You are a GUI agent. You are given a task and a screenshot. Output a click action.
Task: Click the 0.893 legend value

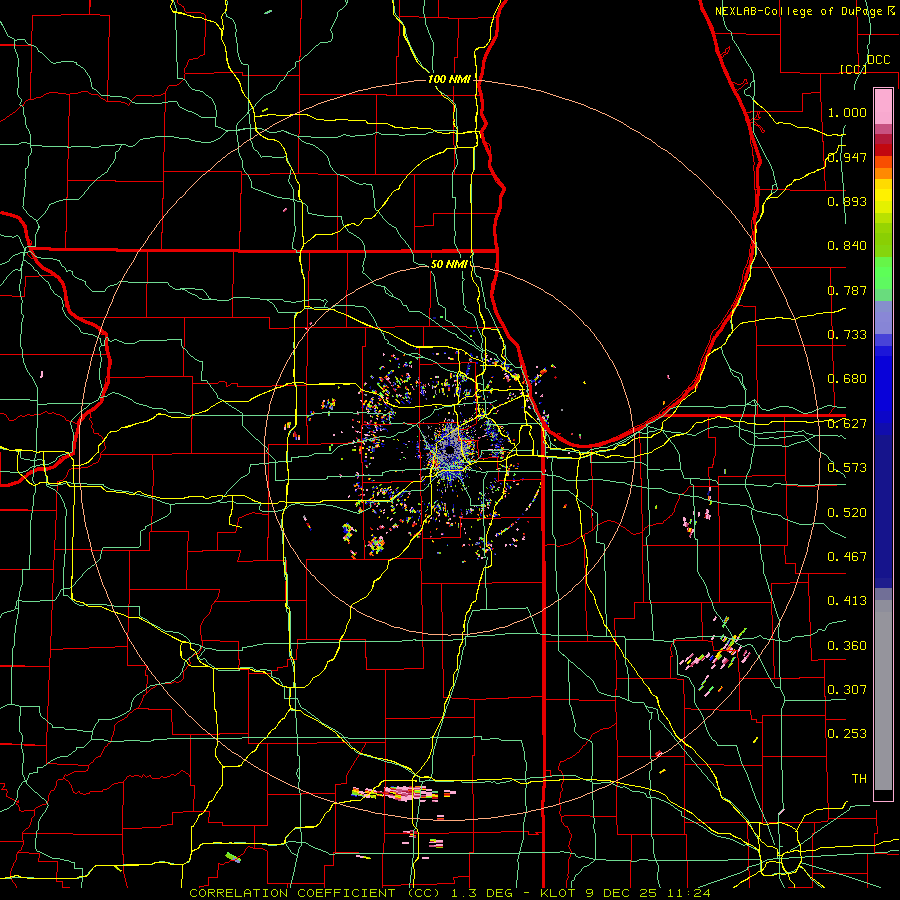point(847,201)
